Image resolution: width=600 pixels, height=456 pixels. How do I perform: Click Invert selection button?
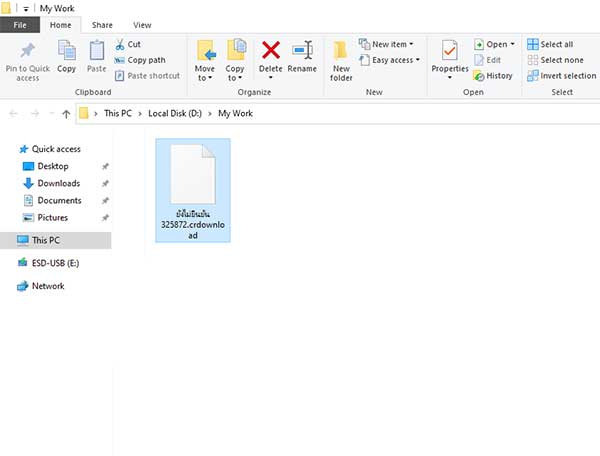click(561, 75)
